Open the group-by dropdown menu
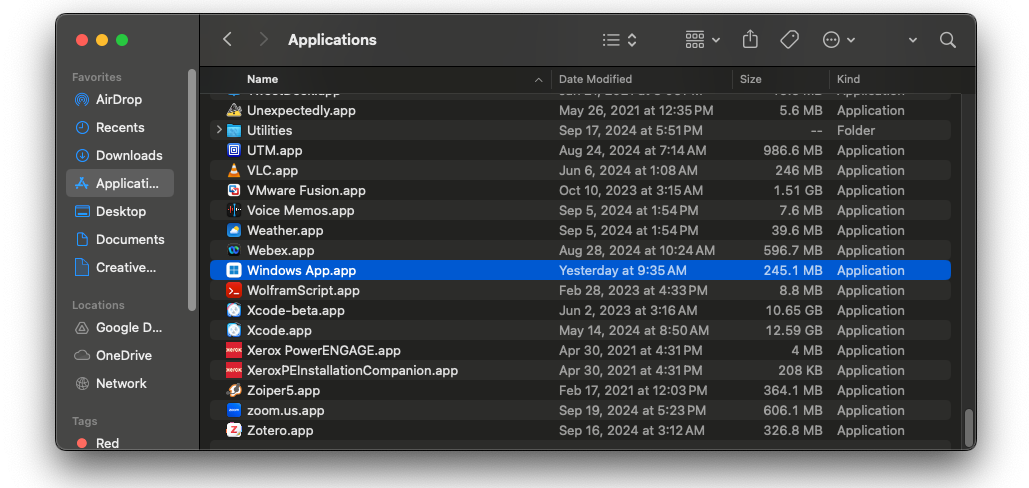This screenshot has width=1029, height=488. [702, 40]
